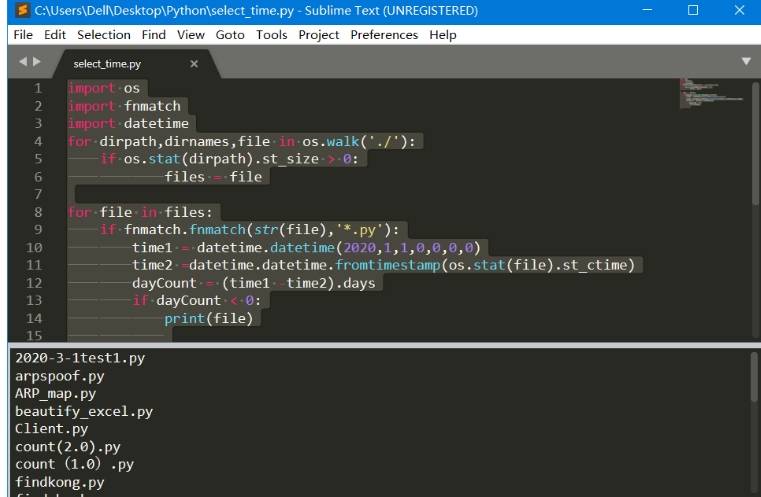761x497 pixels.
Task: Click output line 'Client.py'
Action: (x=51, y=429)
